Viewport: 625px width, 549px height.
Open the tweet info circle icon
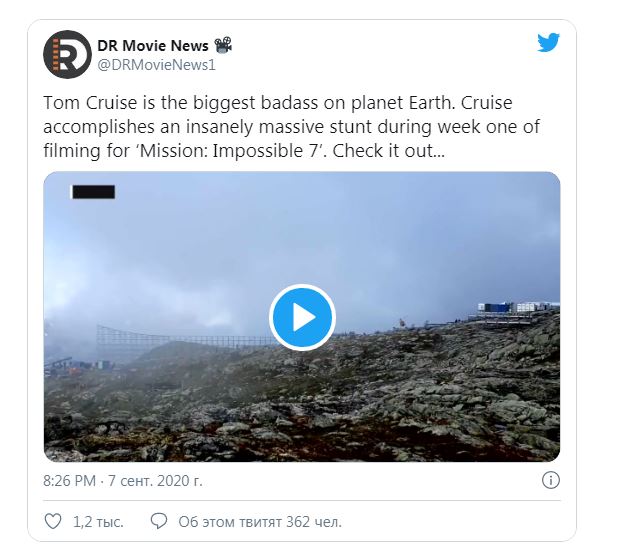[550, 481]
